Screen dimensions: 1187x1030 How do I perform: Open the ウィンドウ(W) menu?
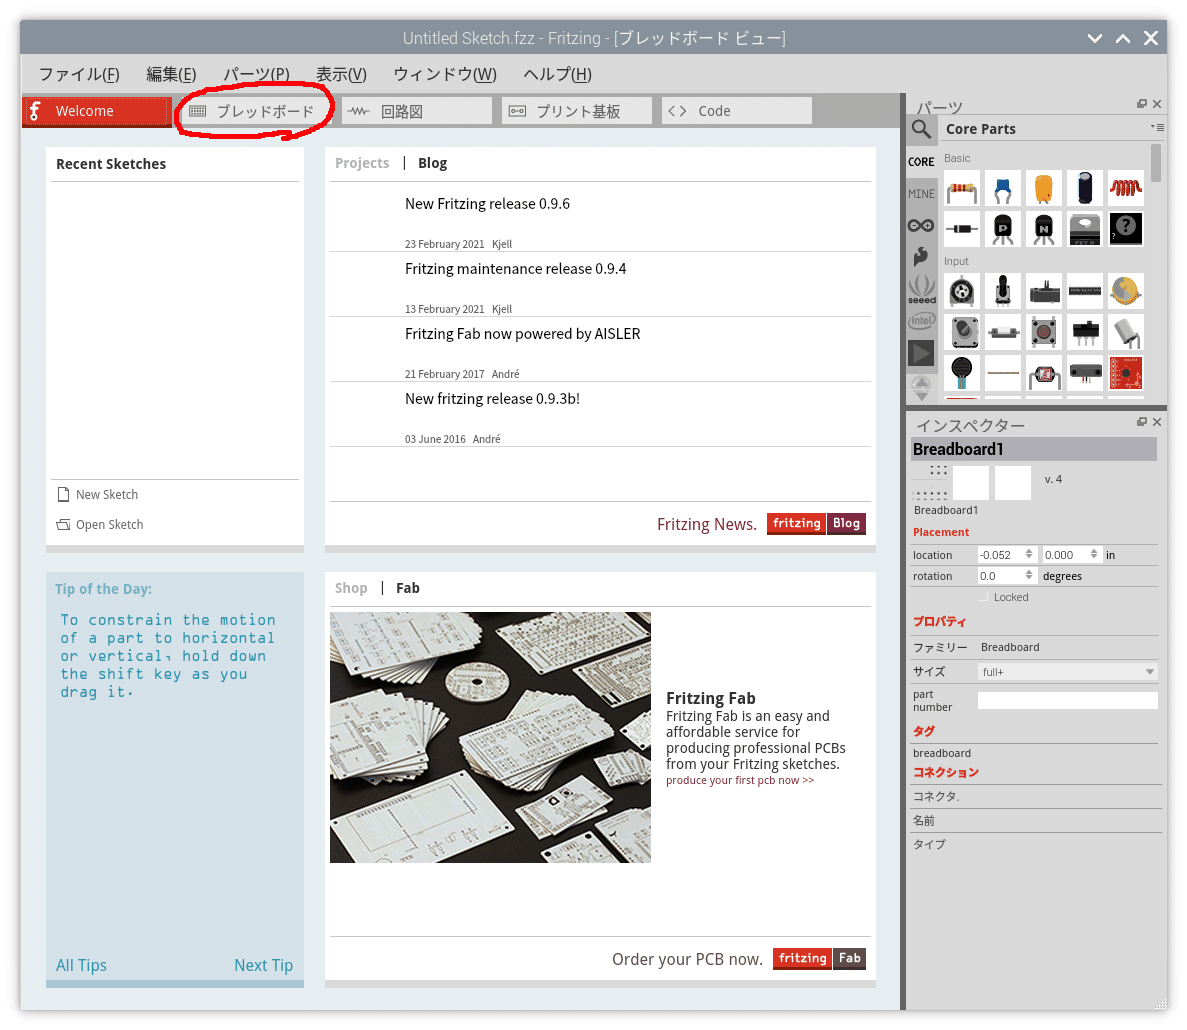[445, 74]
